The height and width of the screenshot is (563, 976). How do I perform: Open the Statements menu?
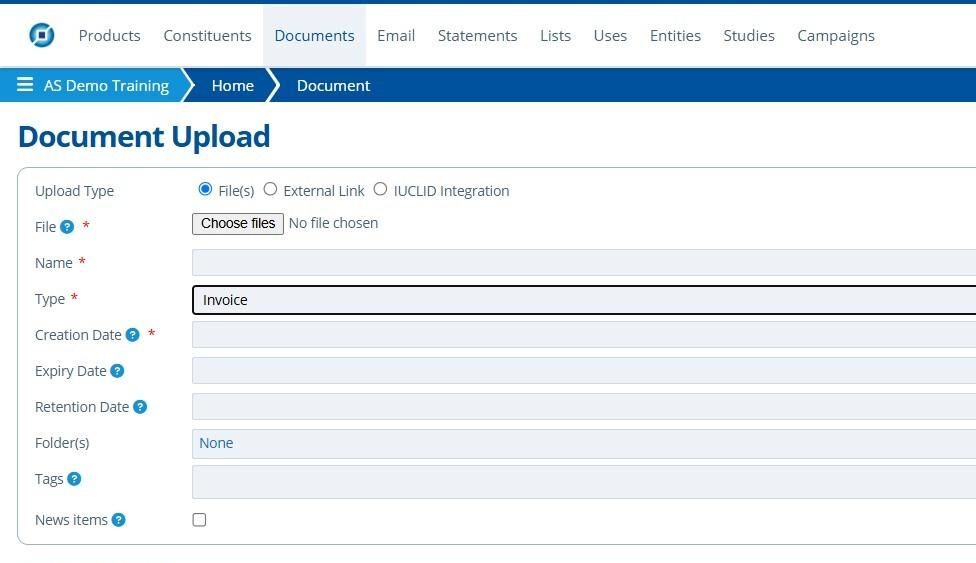point(477,35)
